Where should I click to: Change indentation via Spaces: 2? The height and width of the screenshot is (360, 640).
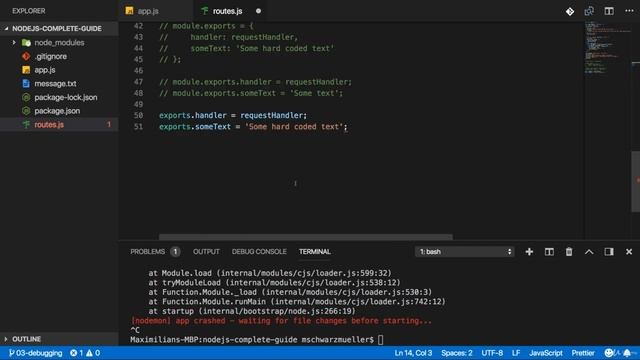pyautogui.click(x=457, y=353)
